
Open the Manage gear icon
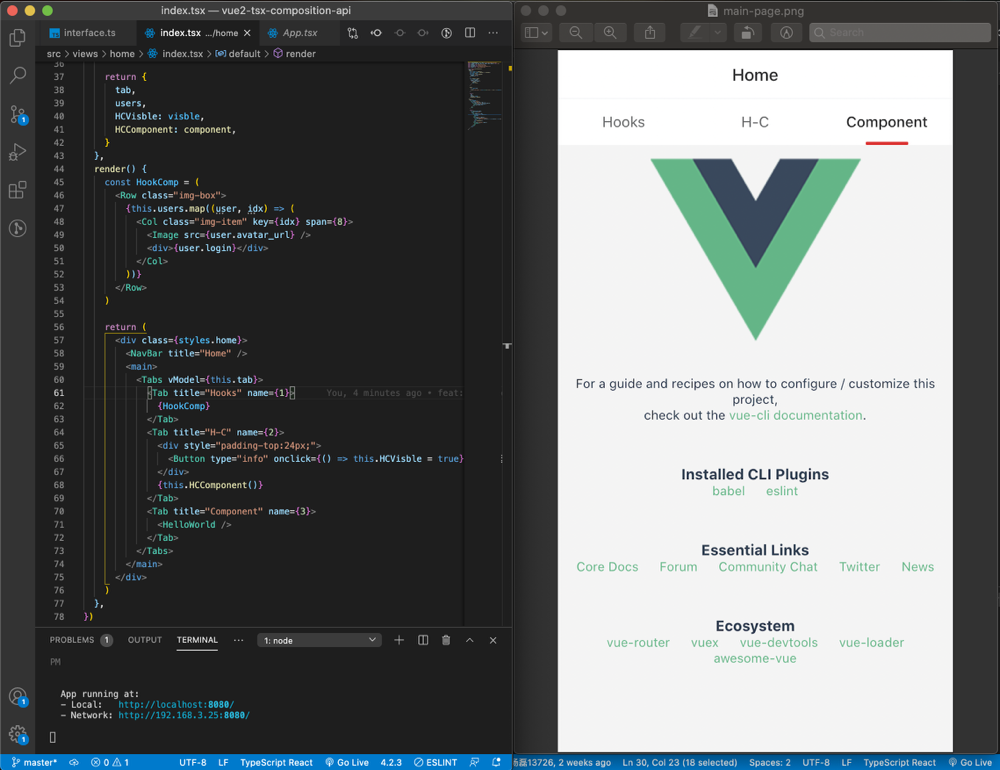pyautogui.click(x=18, y=734)
